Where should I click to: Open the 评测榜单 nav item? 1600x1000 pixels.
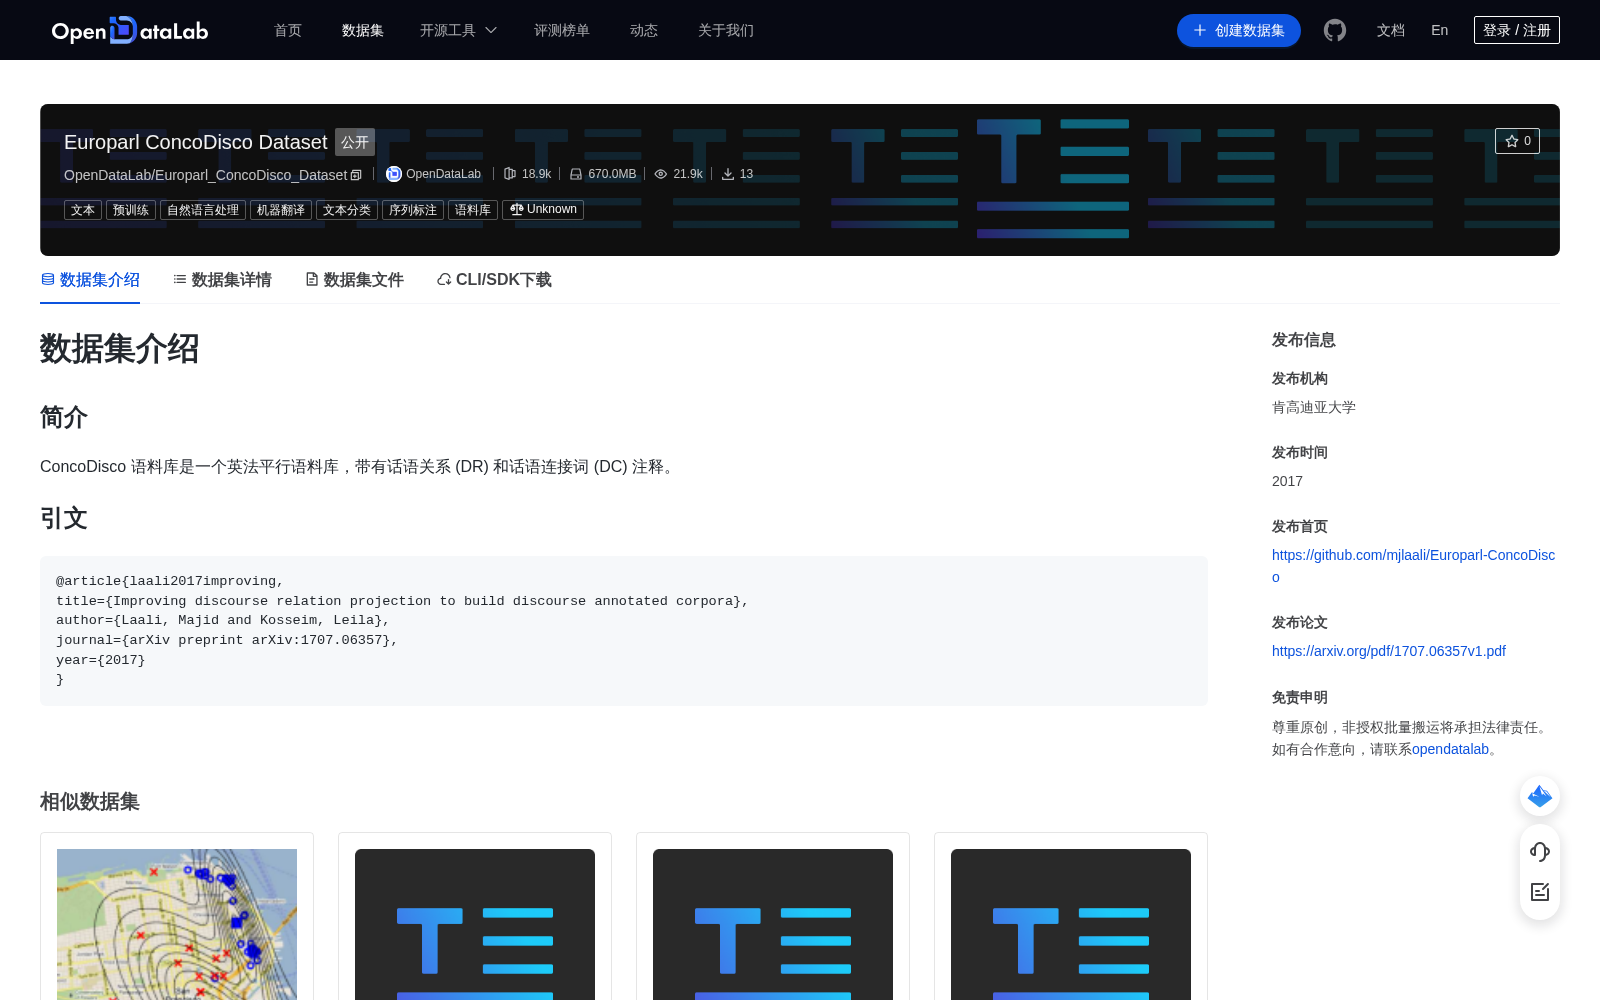(562, 30)
